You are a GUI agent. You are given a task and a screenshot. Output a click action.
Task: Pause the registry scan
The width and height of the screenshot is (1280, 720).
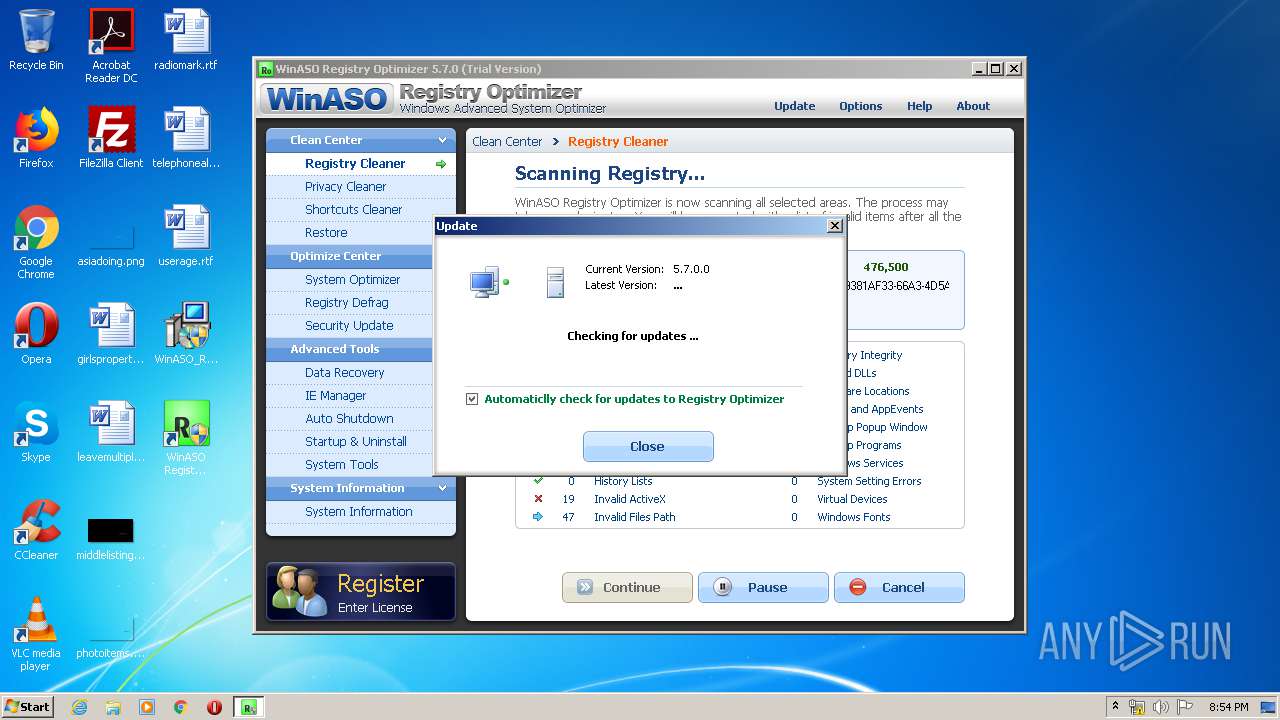pos(763,587)
